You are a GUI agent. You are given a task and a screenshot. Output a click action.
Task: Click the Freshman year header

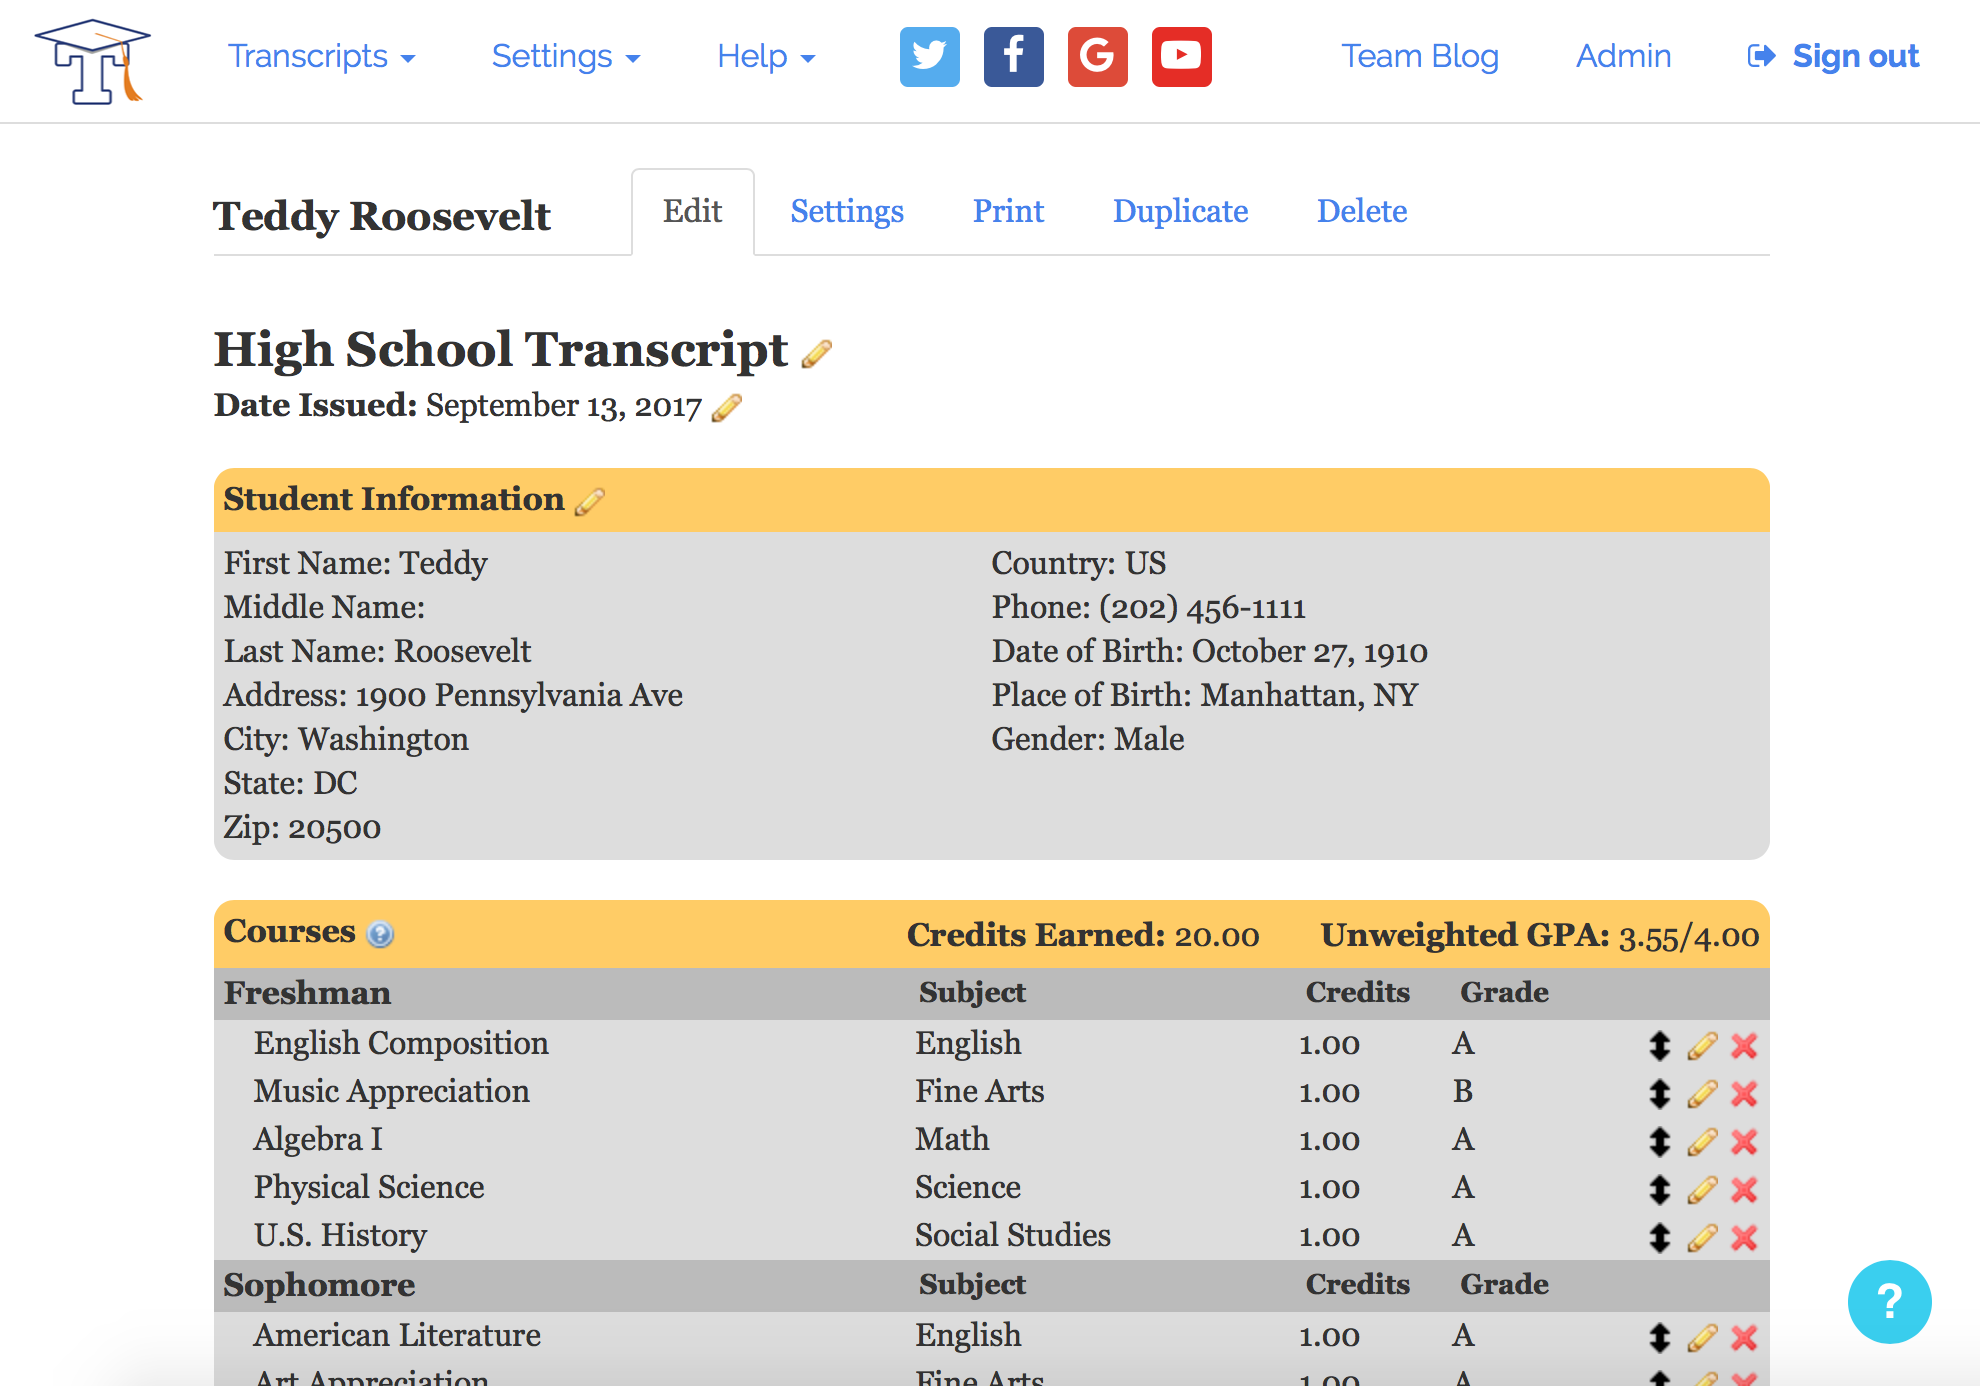[x=307, y=993]
